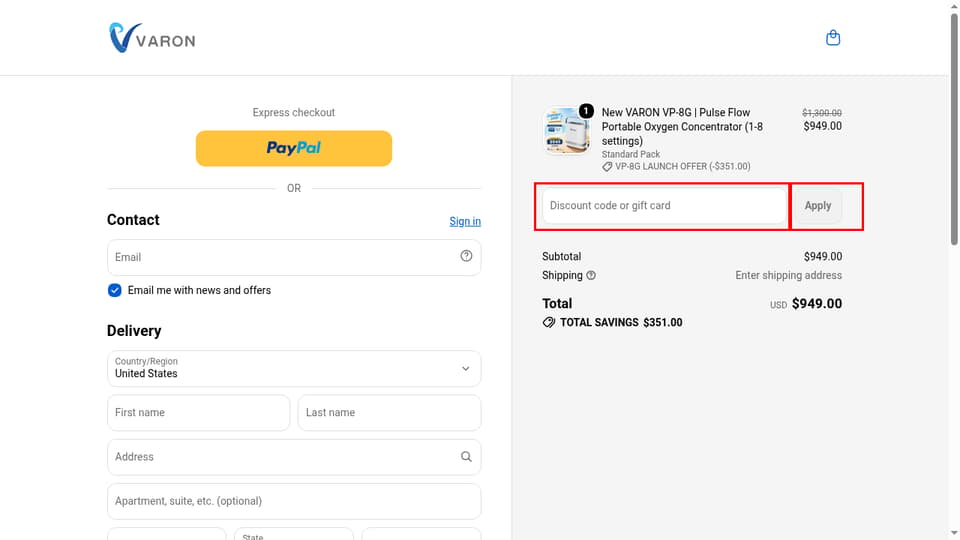Screen dimensions: 960x540
Task: Click the 'TOTAL SAVINGS $351.00' text
Action: [621, 323]
